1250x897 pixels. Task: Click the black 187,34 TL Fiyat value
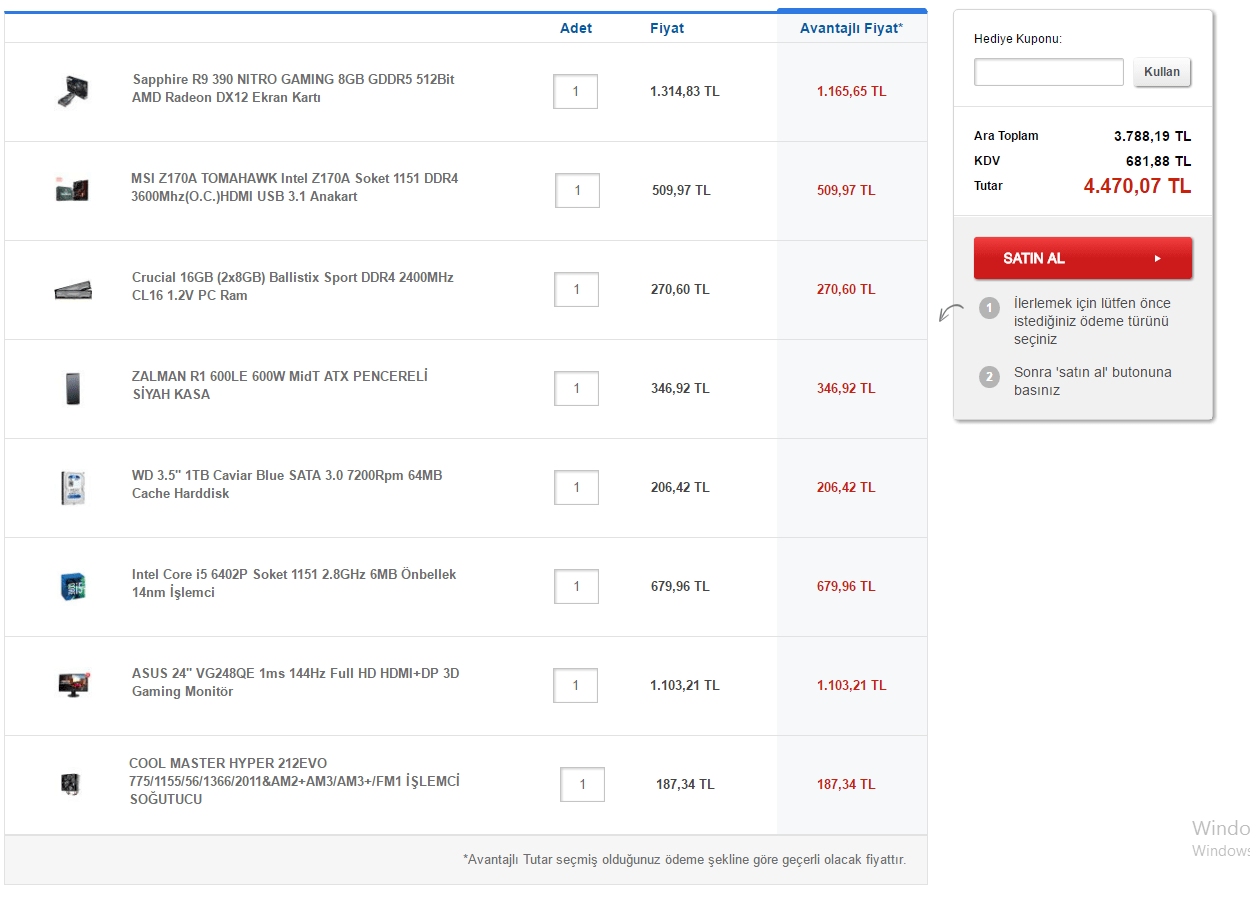click(x=685, y=784)
